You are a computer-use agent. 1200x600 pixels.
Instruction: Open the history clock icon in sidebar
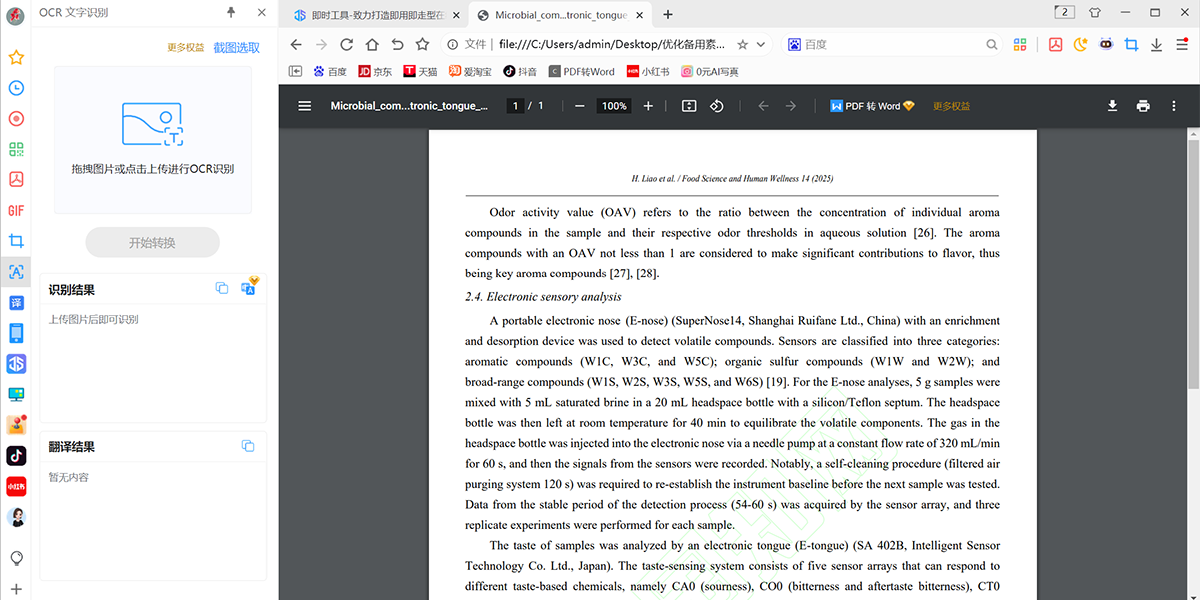(16, 88)
